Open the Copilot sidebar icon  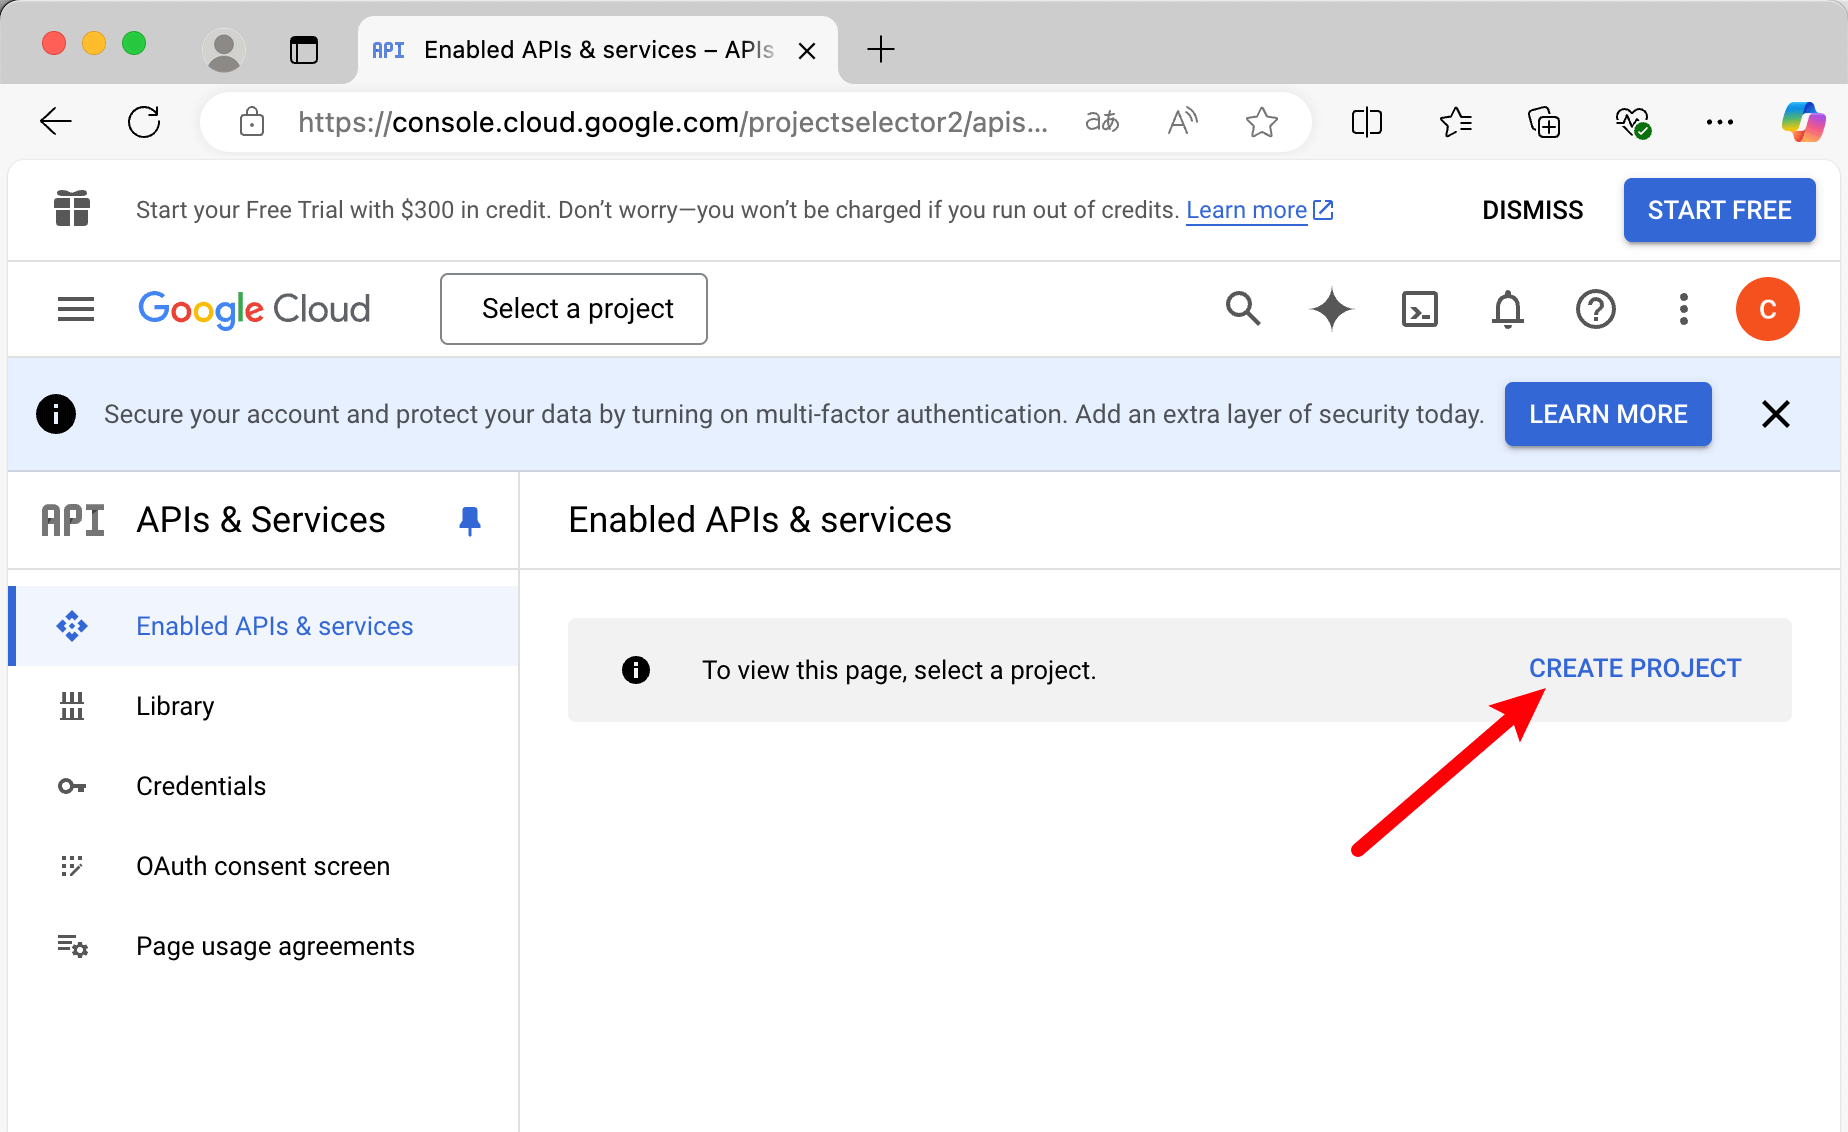(x=1804, y=122)
